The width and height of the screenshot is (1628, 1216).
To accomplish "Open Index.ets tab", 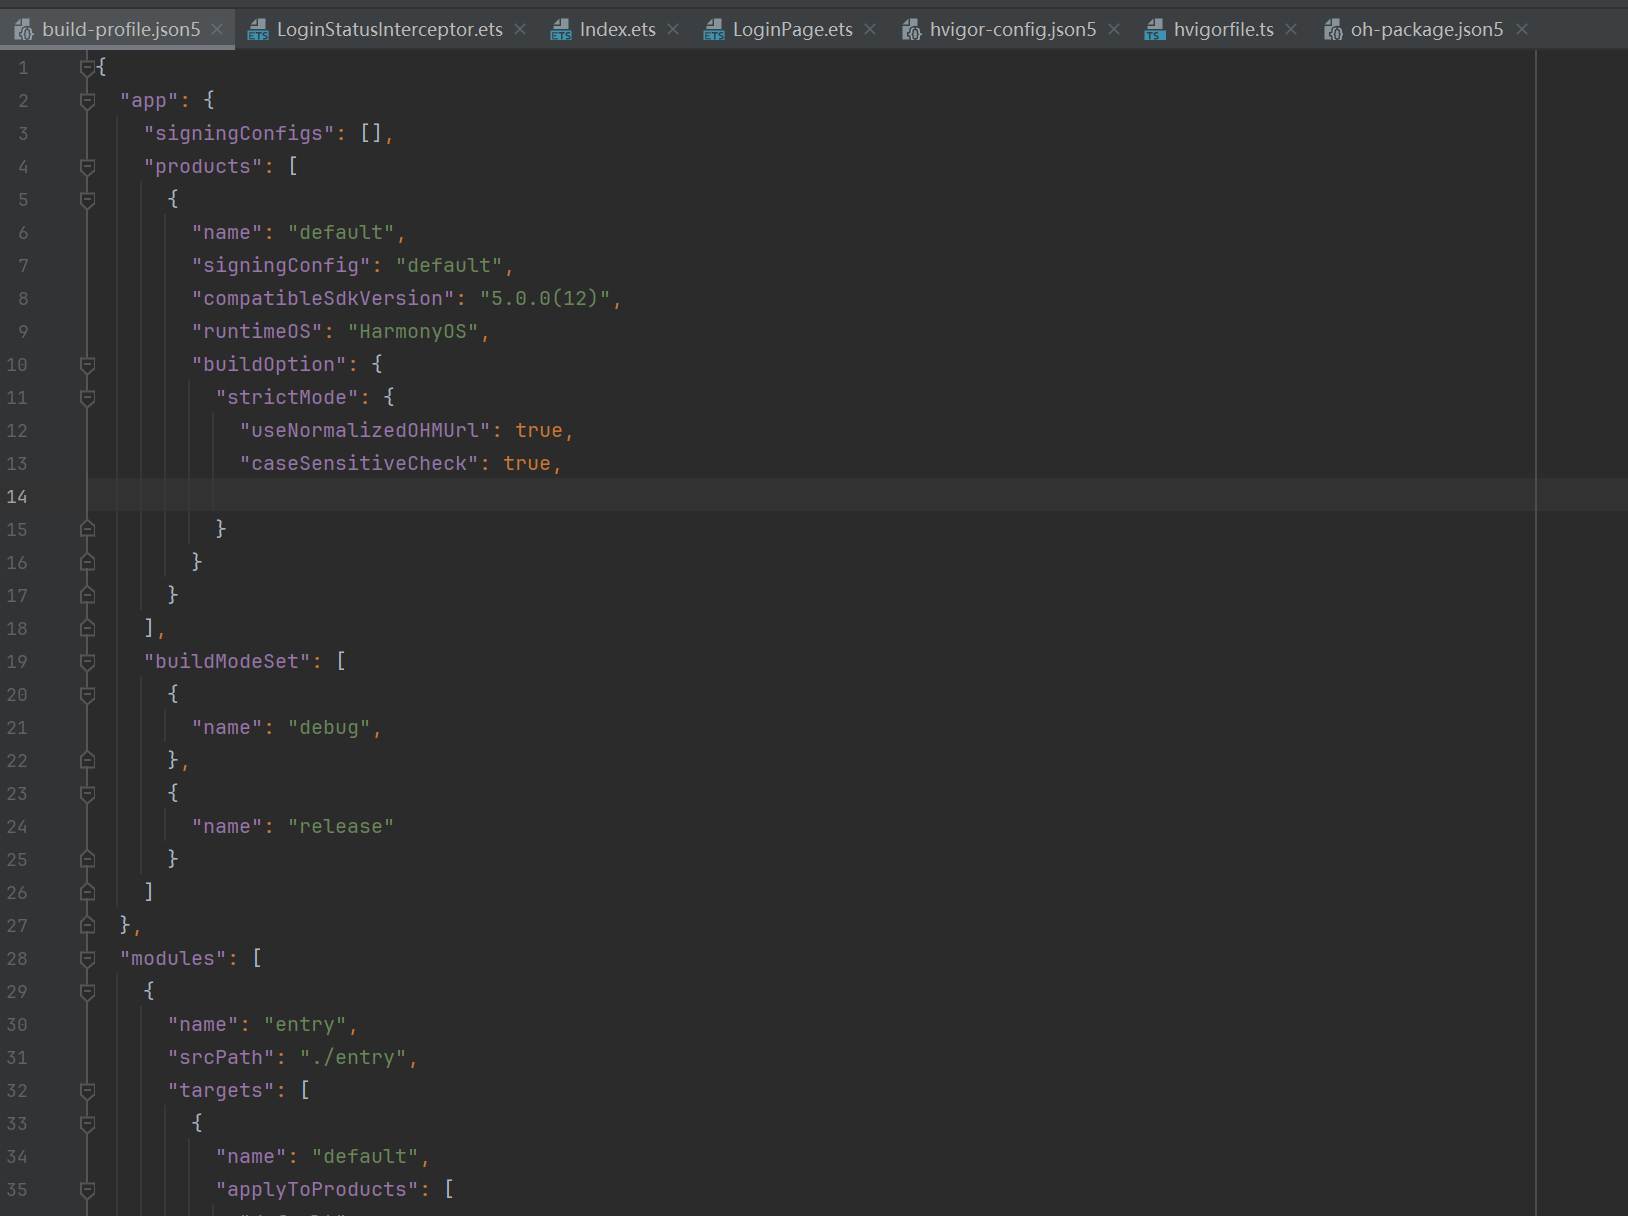I will [x=617, y=30].
